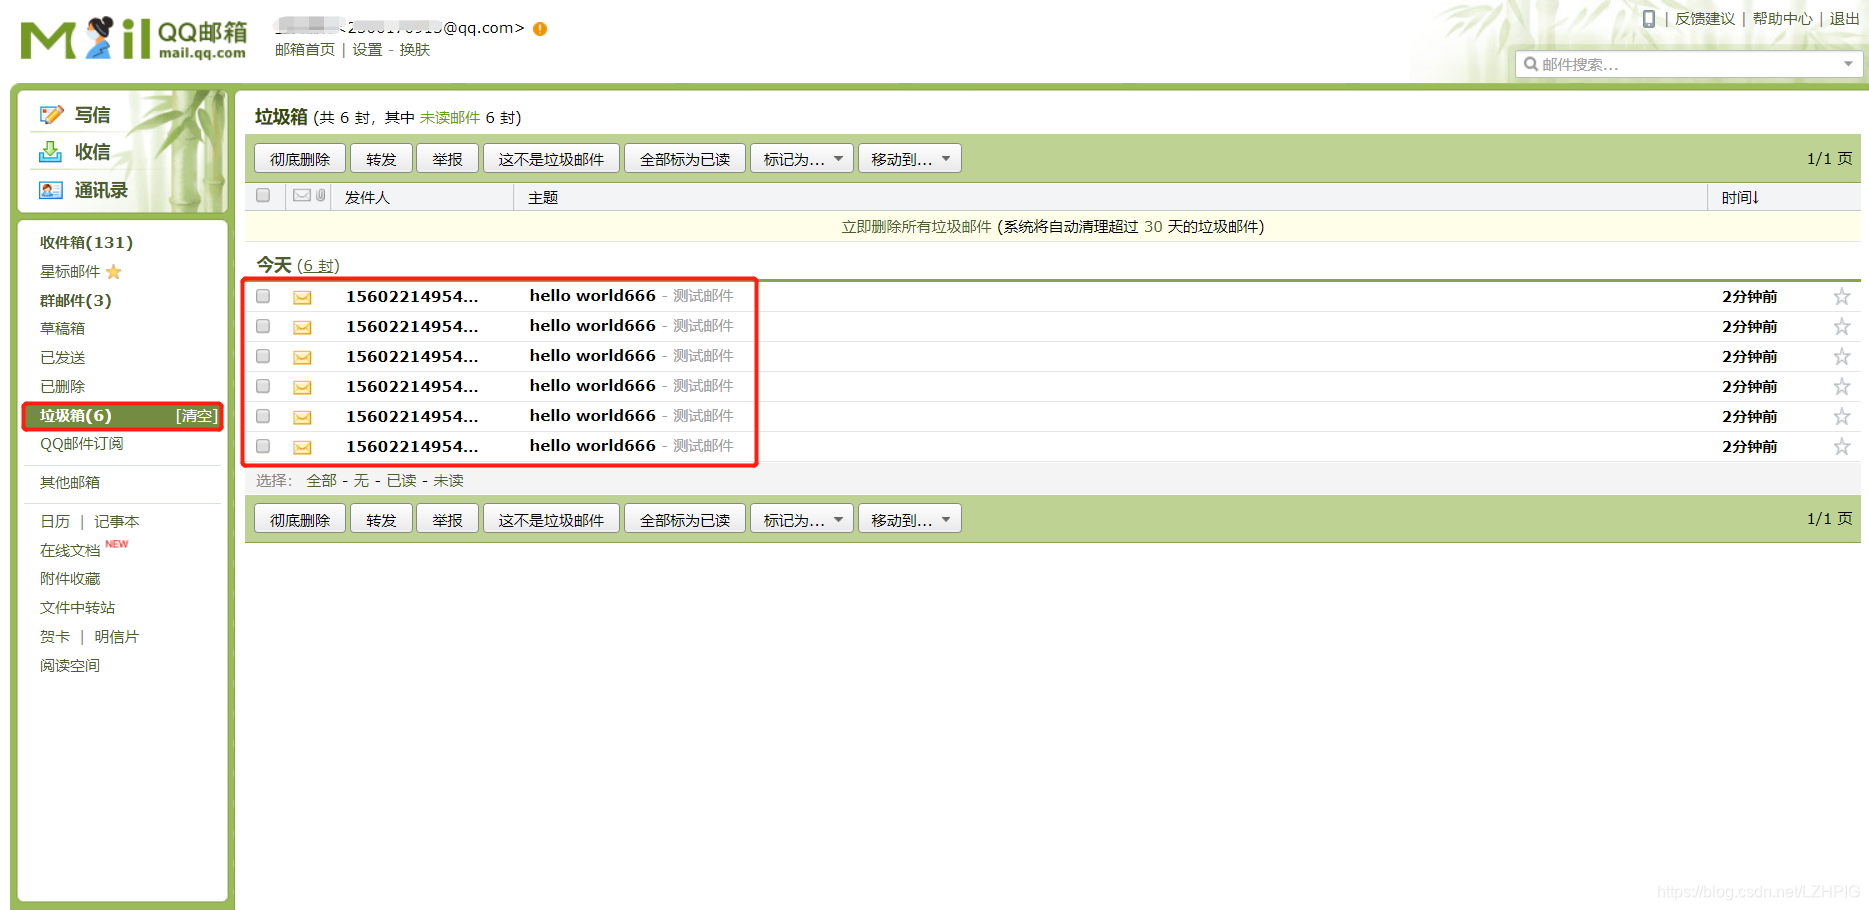The image size is (1869, 910).
Task: Click the contacts card icon
Action: [x=50, y=190]
